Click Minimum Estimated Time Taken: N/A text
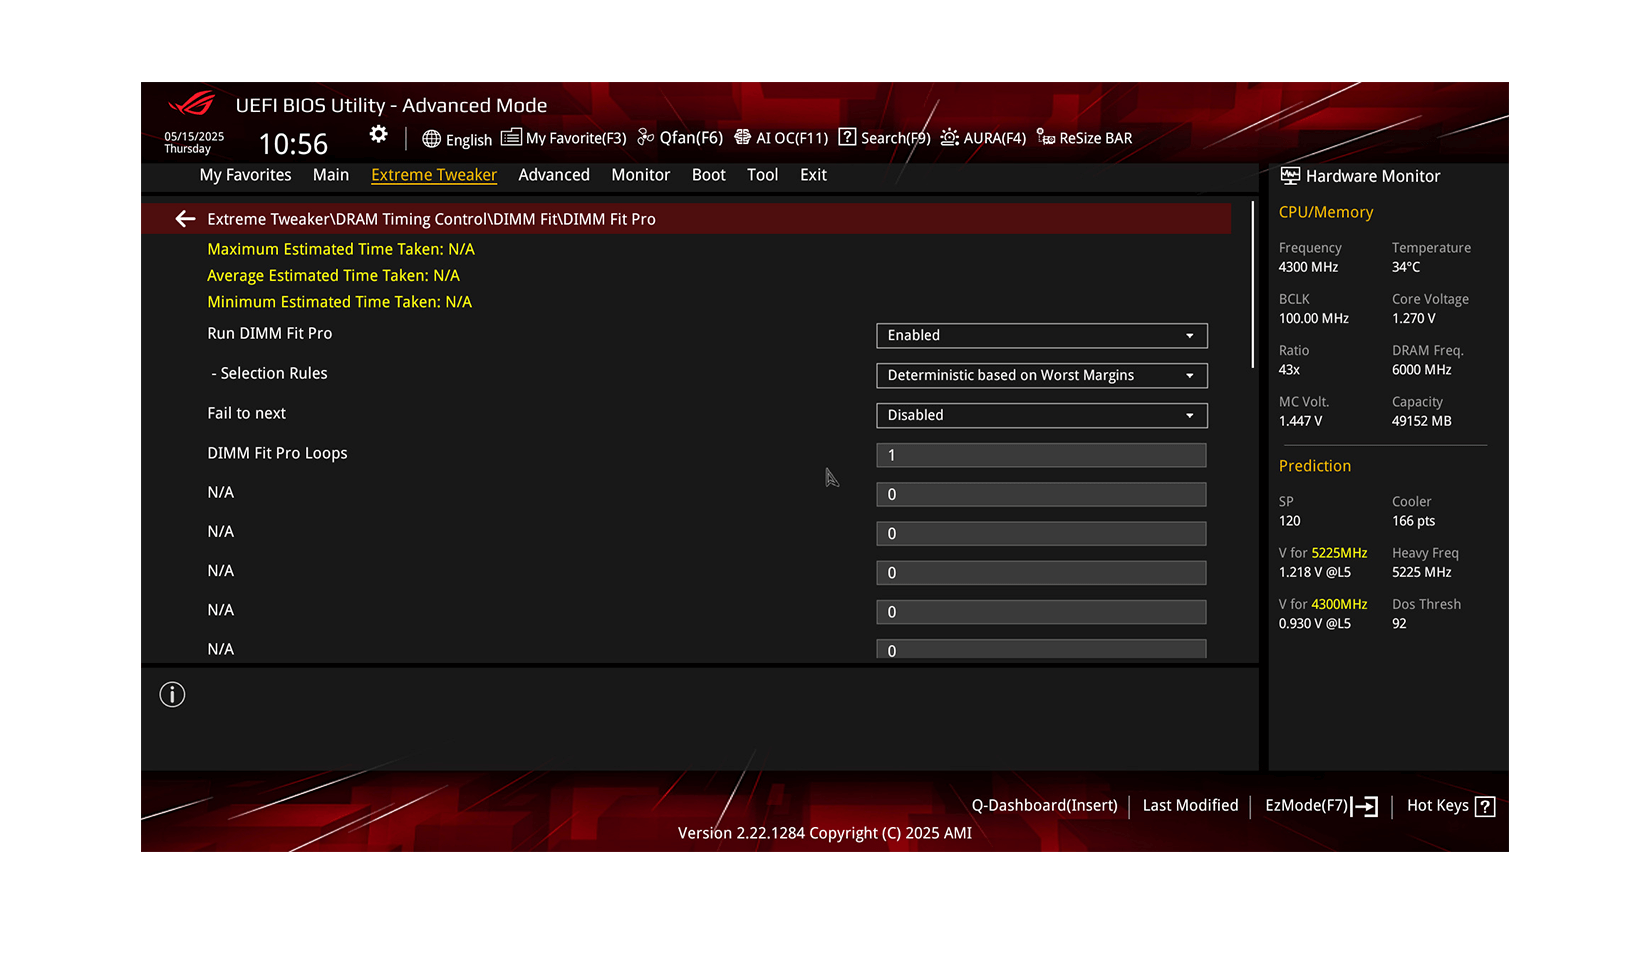This screenshot has width=1651, height=973. 339,302
